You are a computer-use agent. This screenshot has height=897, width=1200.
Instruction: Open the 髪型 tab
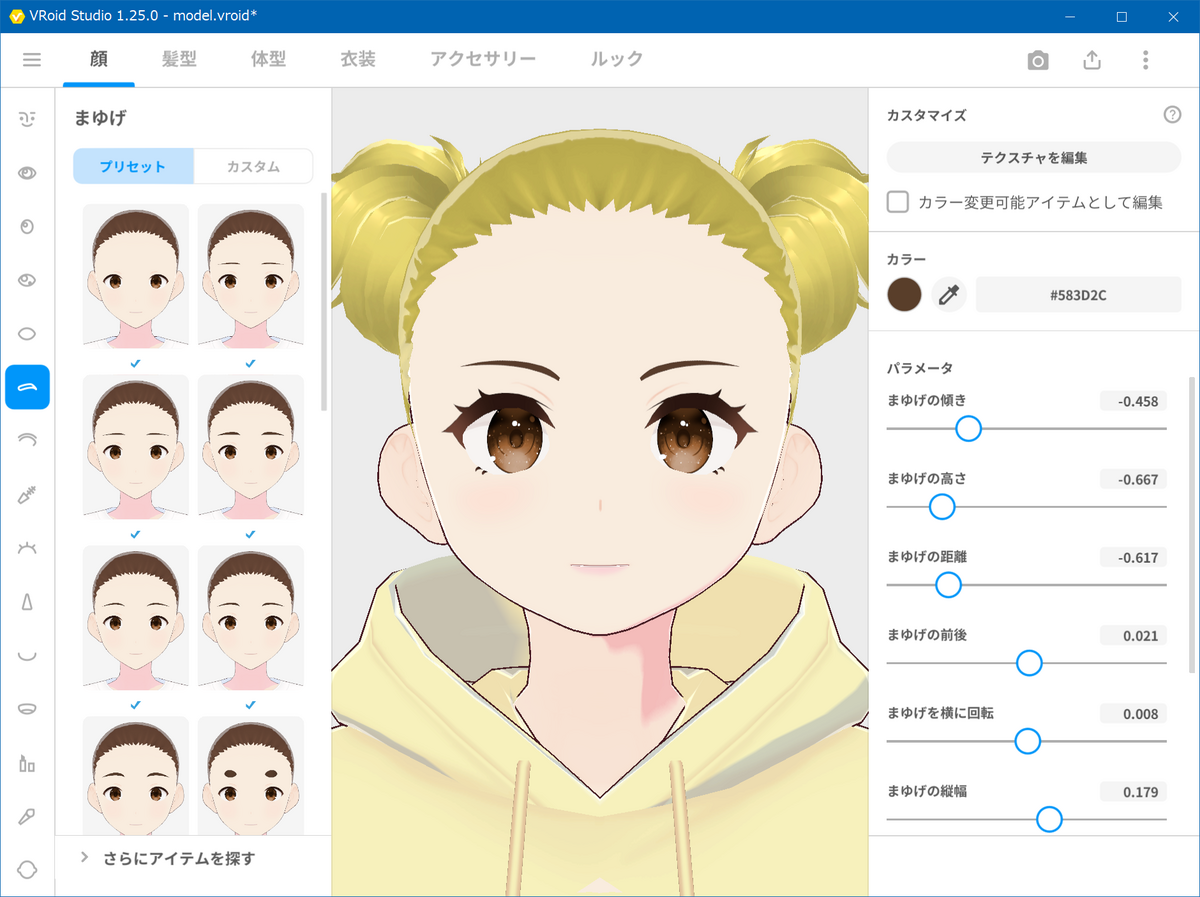[179, 59]
